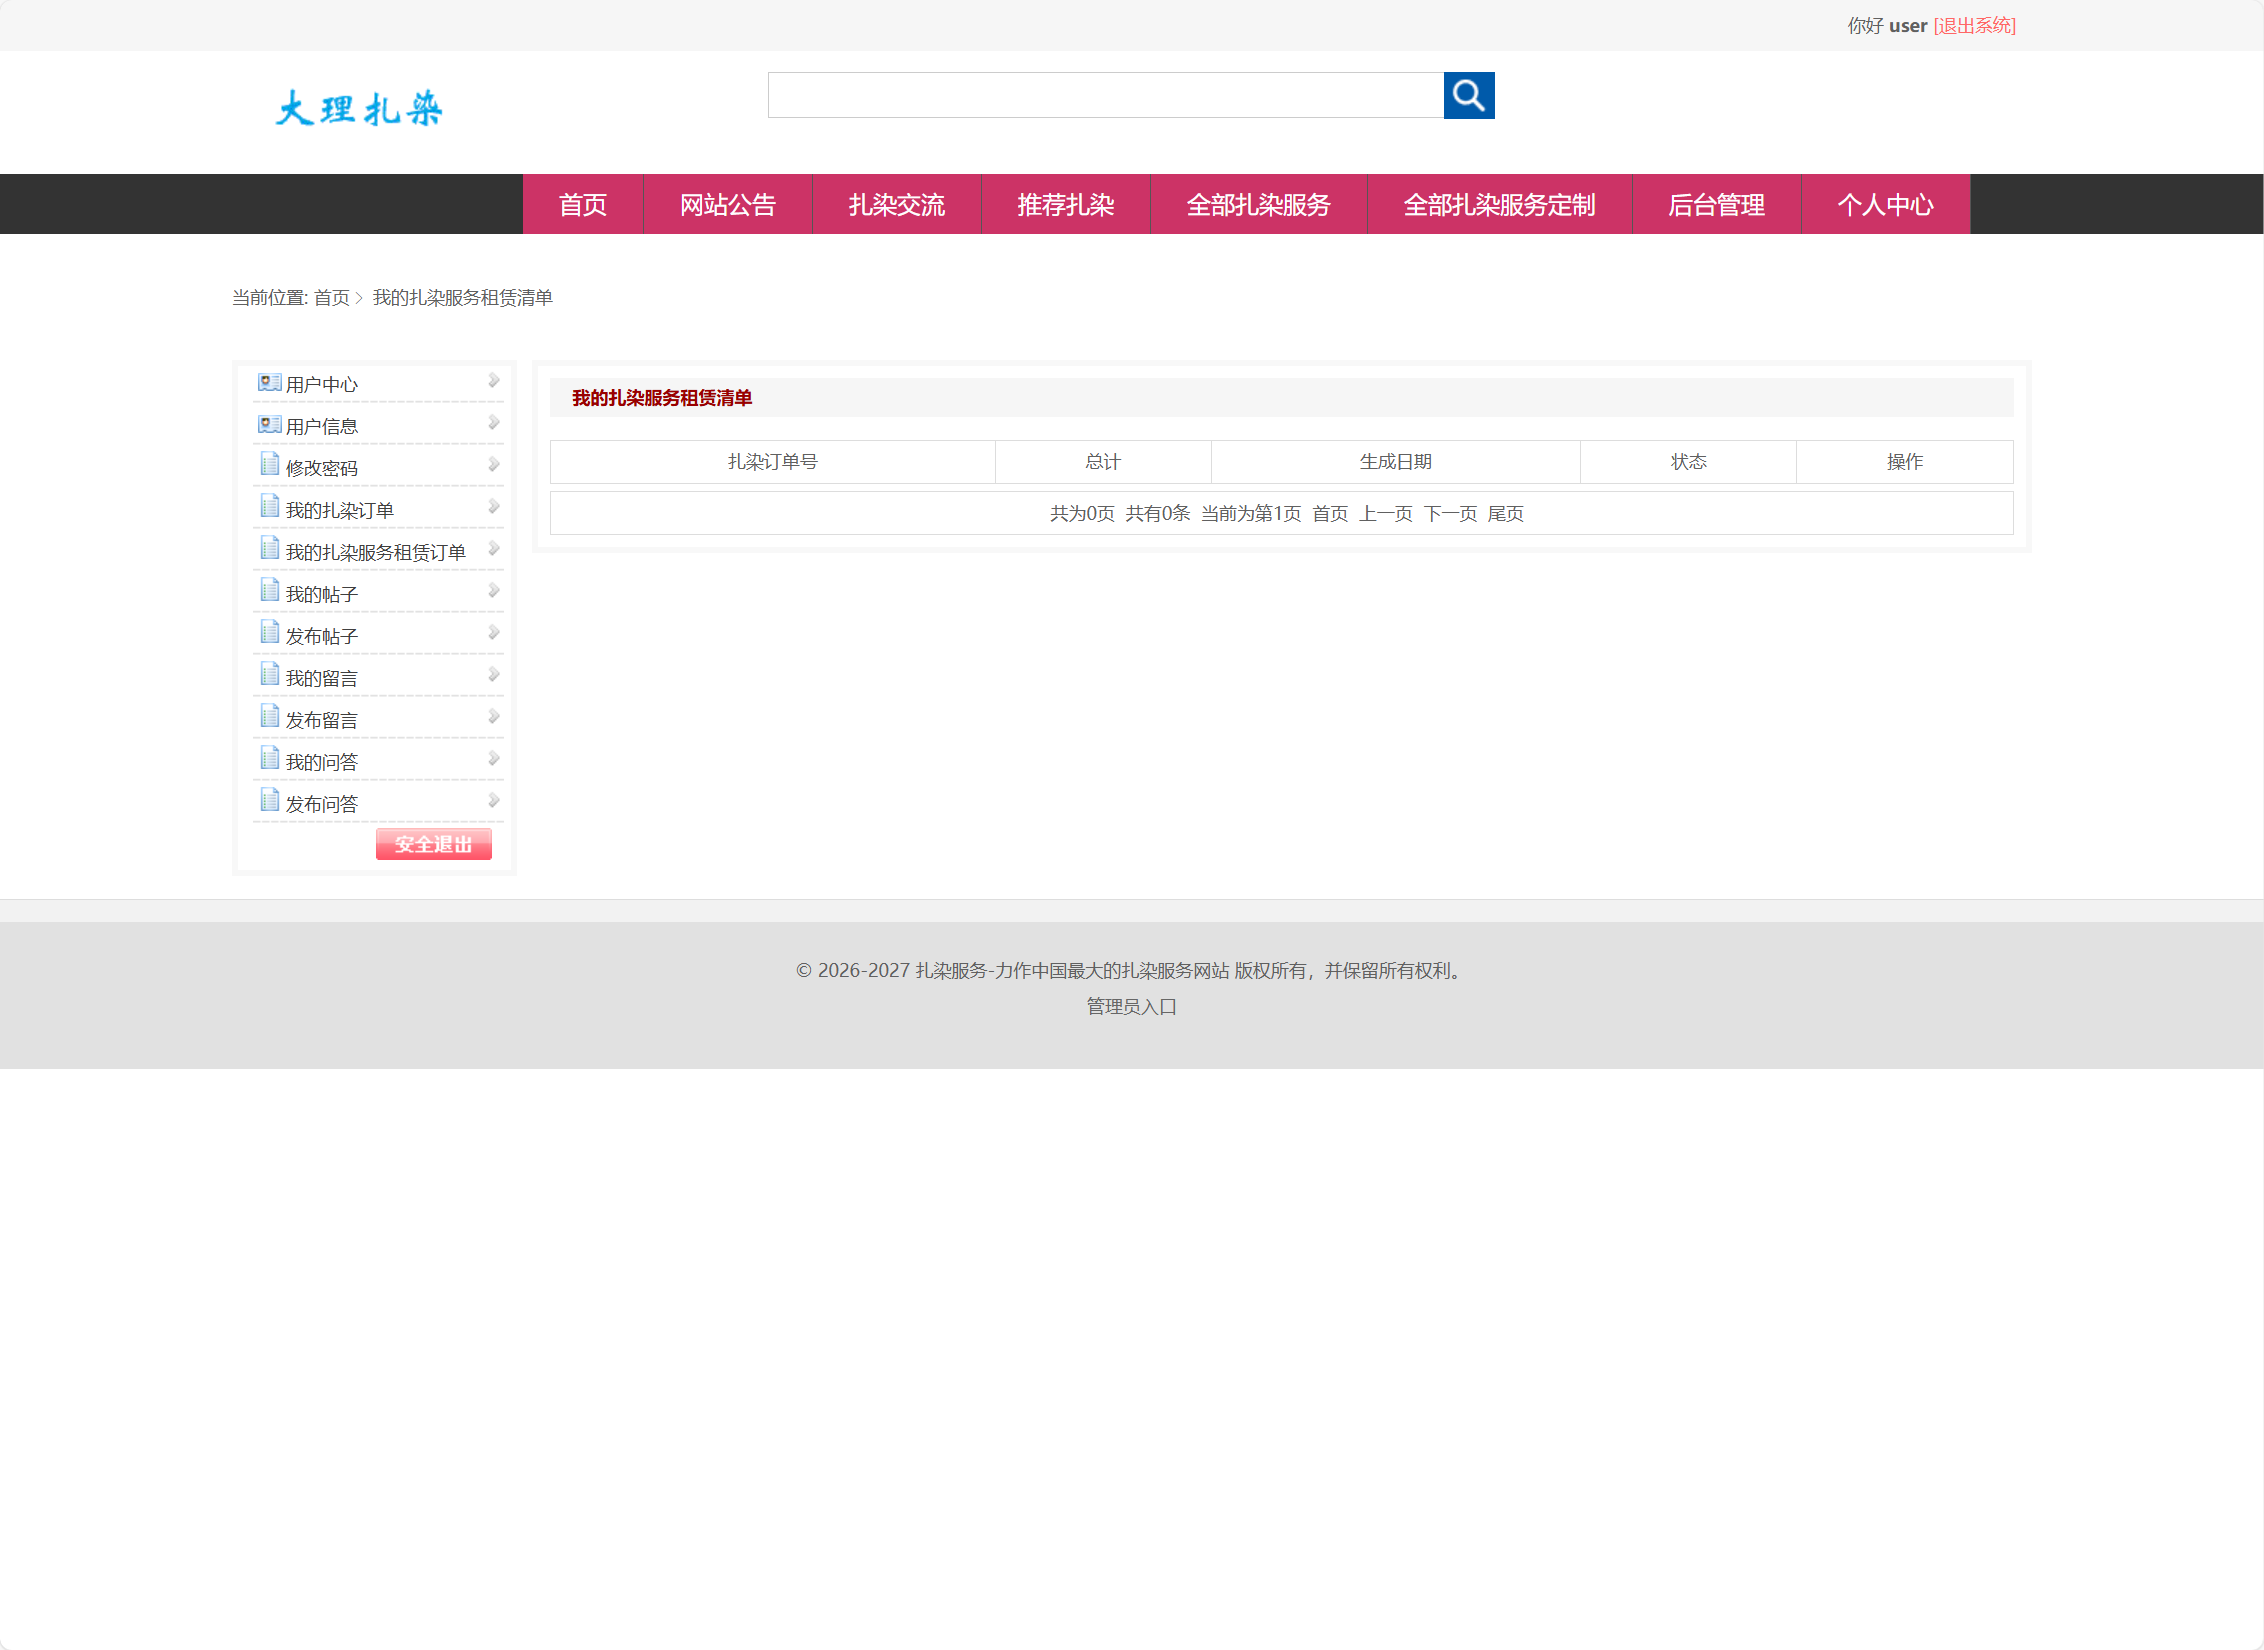The width and height of the screenshot is (2264, 1650).
Task: Open the 网站公告 navigation menu item
Action: click(727, 205)
